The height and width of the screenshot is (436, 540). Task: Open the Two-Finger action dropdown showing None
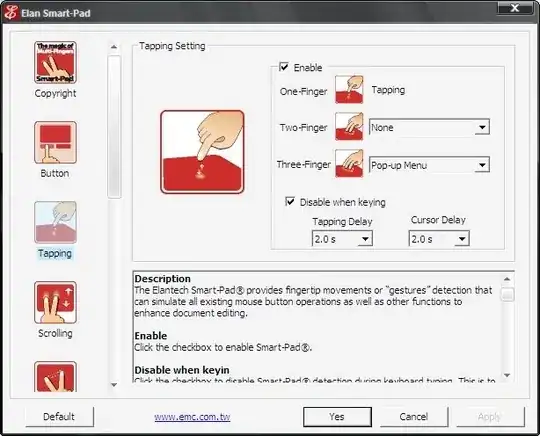click(429, 127)
